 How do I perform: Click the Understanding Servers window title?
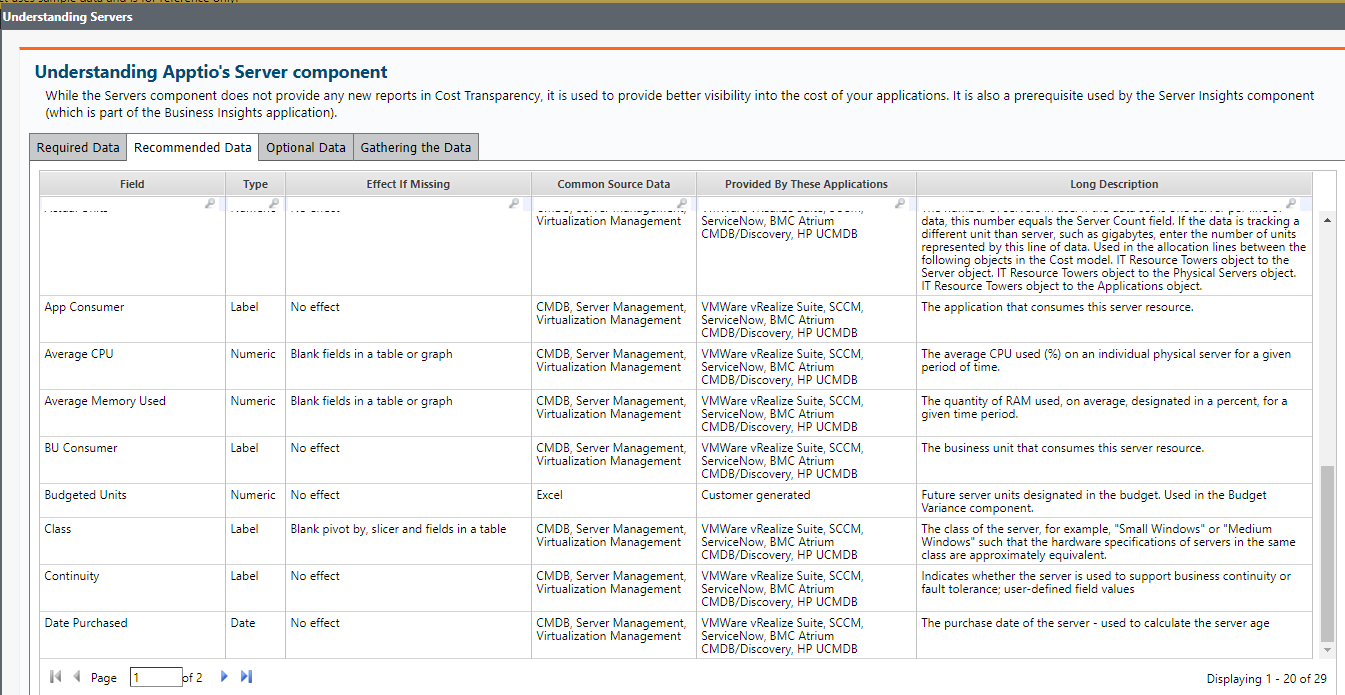coord(68,16)
